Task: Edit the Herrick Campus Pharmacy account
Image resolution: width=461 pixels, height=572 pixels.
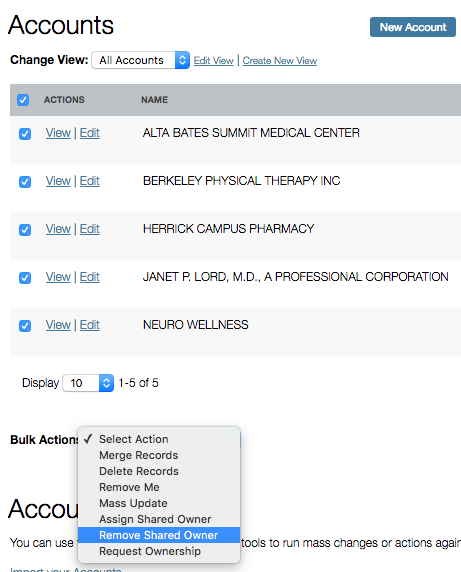Action: tap(90, 229)
